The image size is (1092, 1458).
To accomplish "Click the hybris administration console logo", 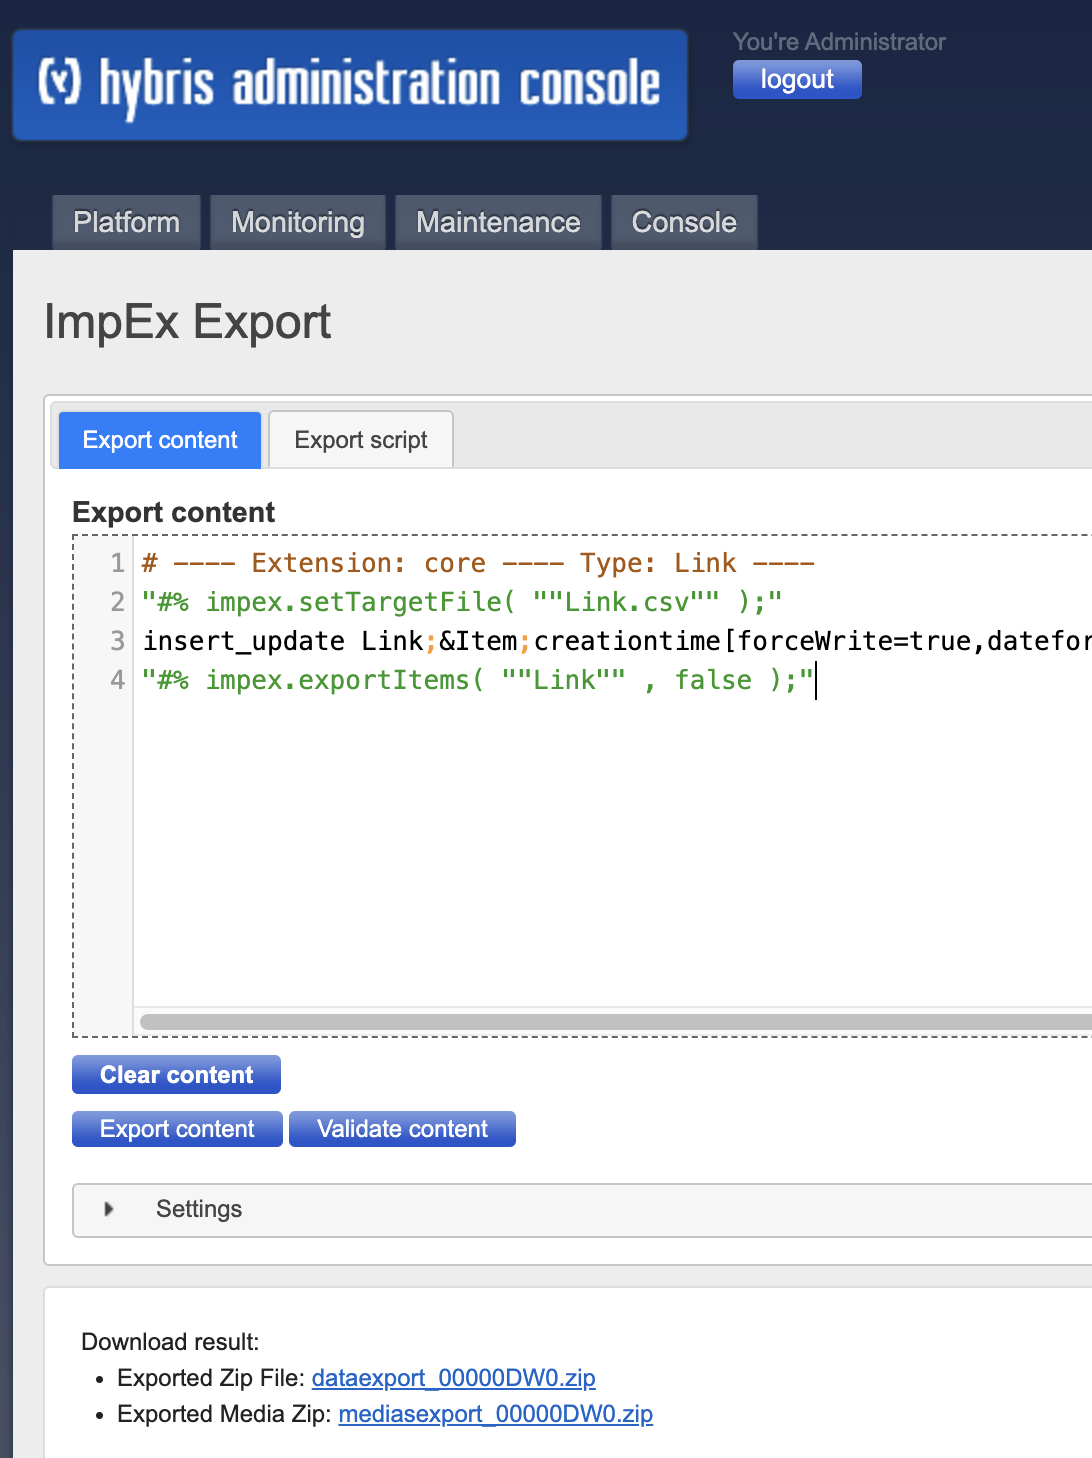I will click(x=350, y=84).
